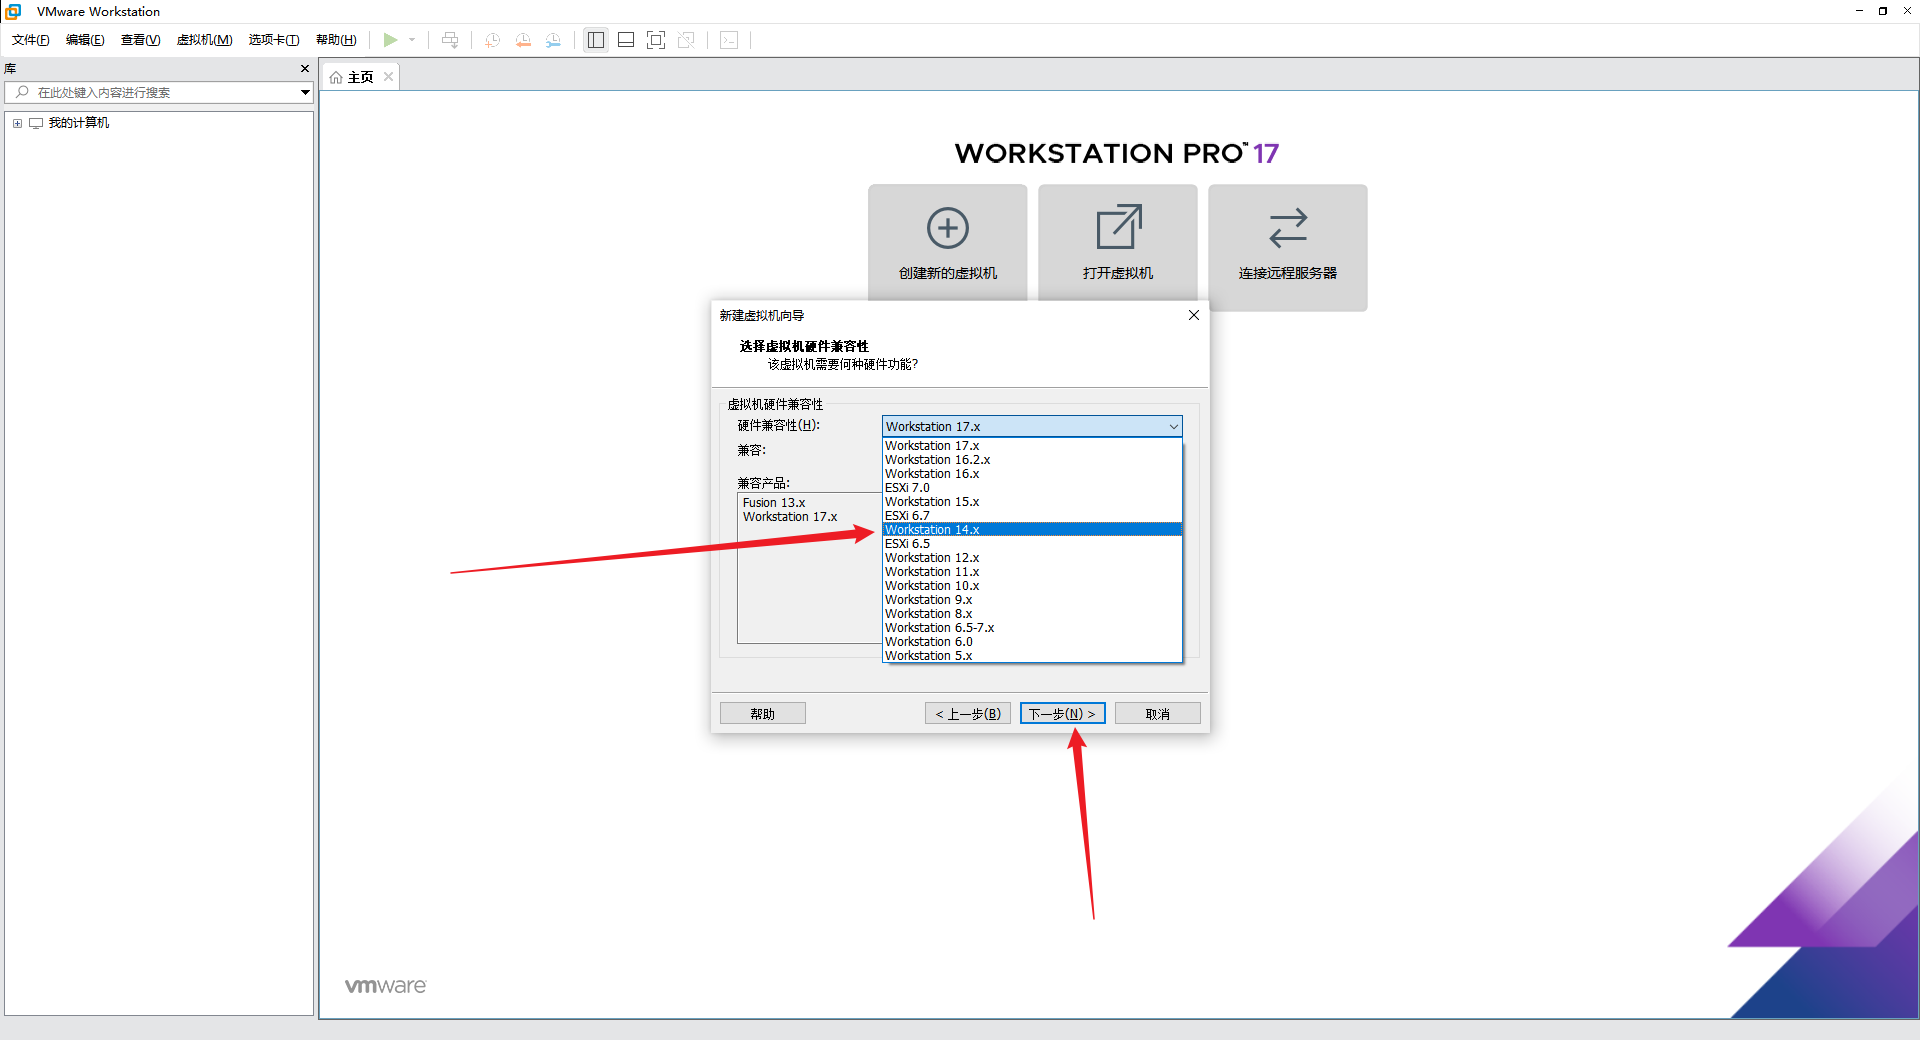The width and height of the screenshot is (1920, 1040).
Task: Click the 连接远程服务器 arrows tile
Action: [1288, 247]
